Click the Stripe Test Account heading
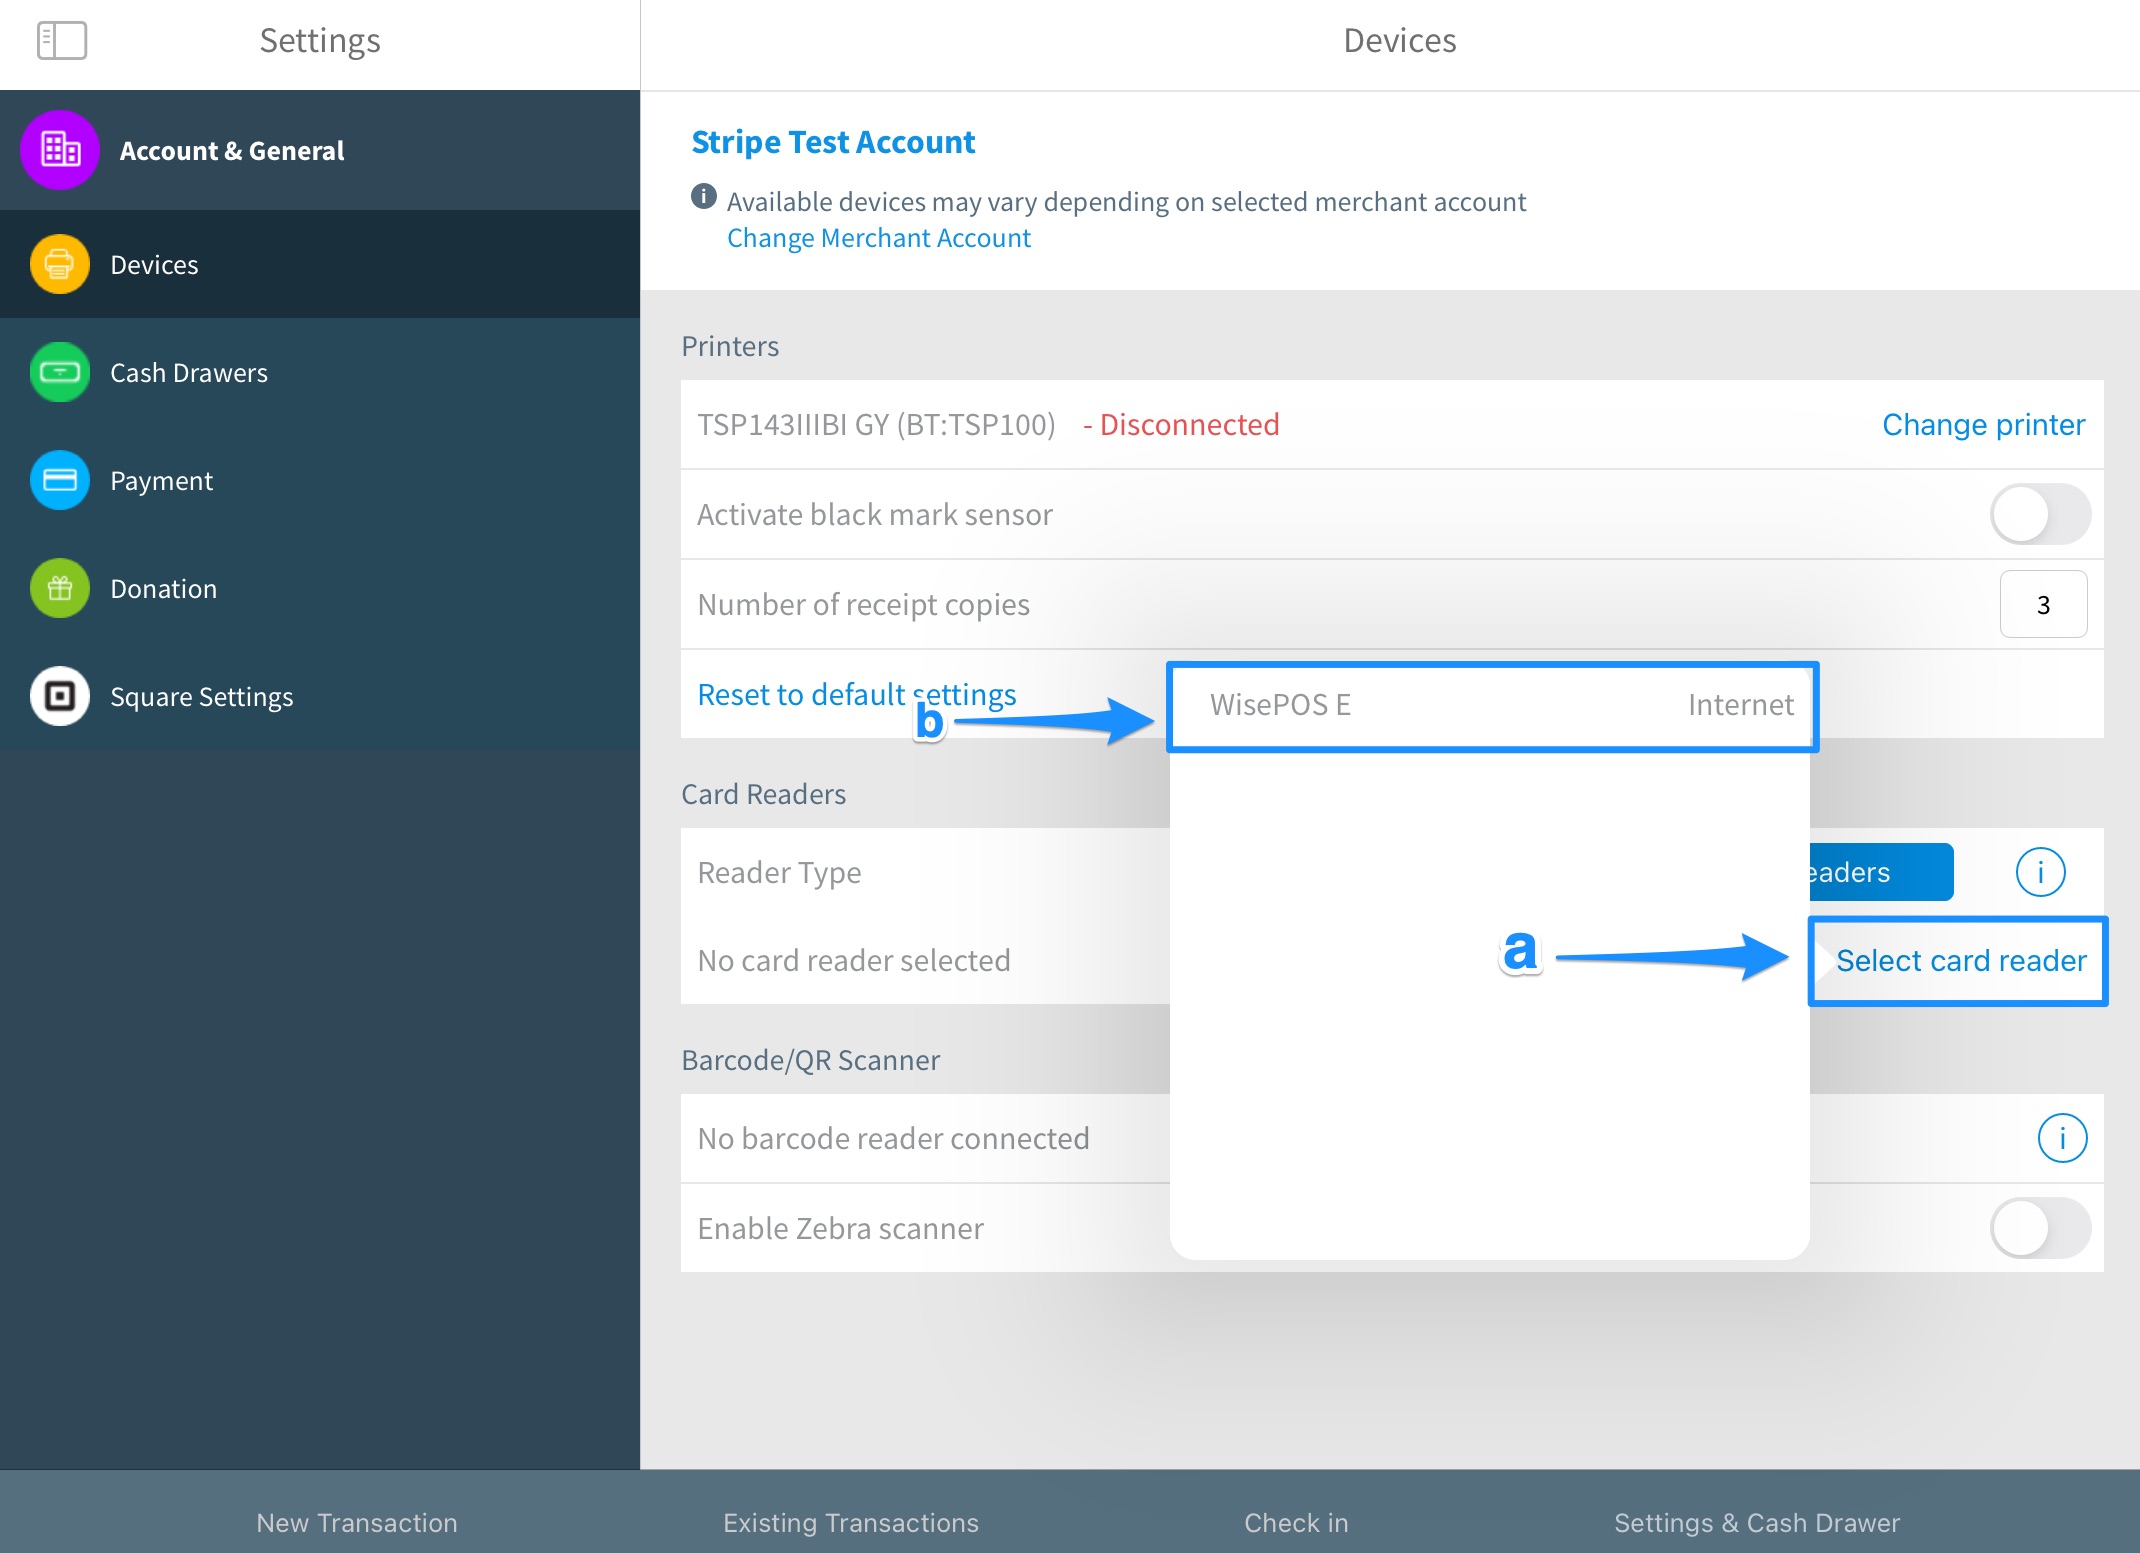2140x1553 pixels. coord(833,141)
